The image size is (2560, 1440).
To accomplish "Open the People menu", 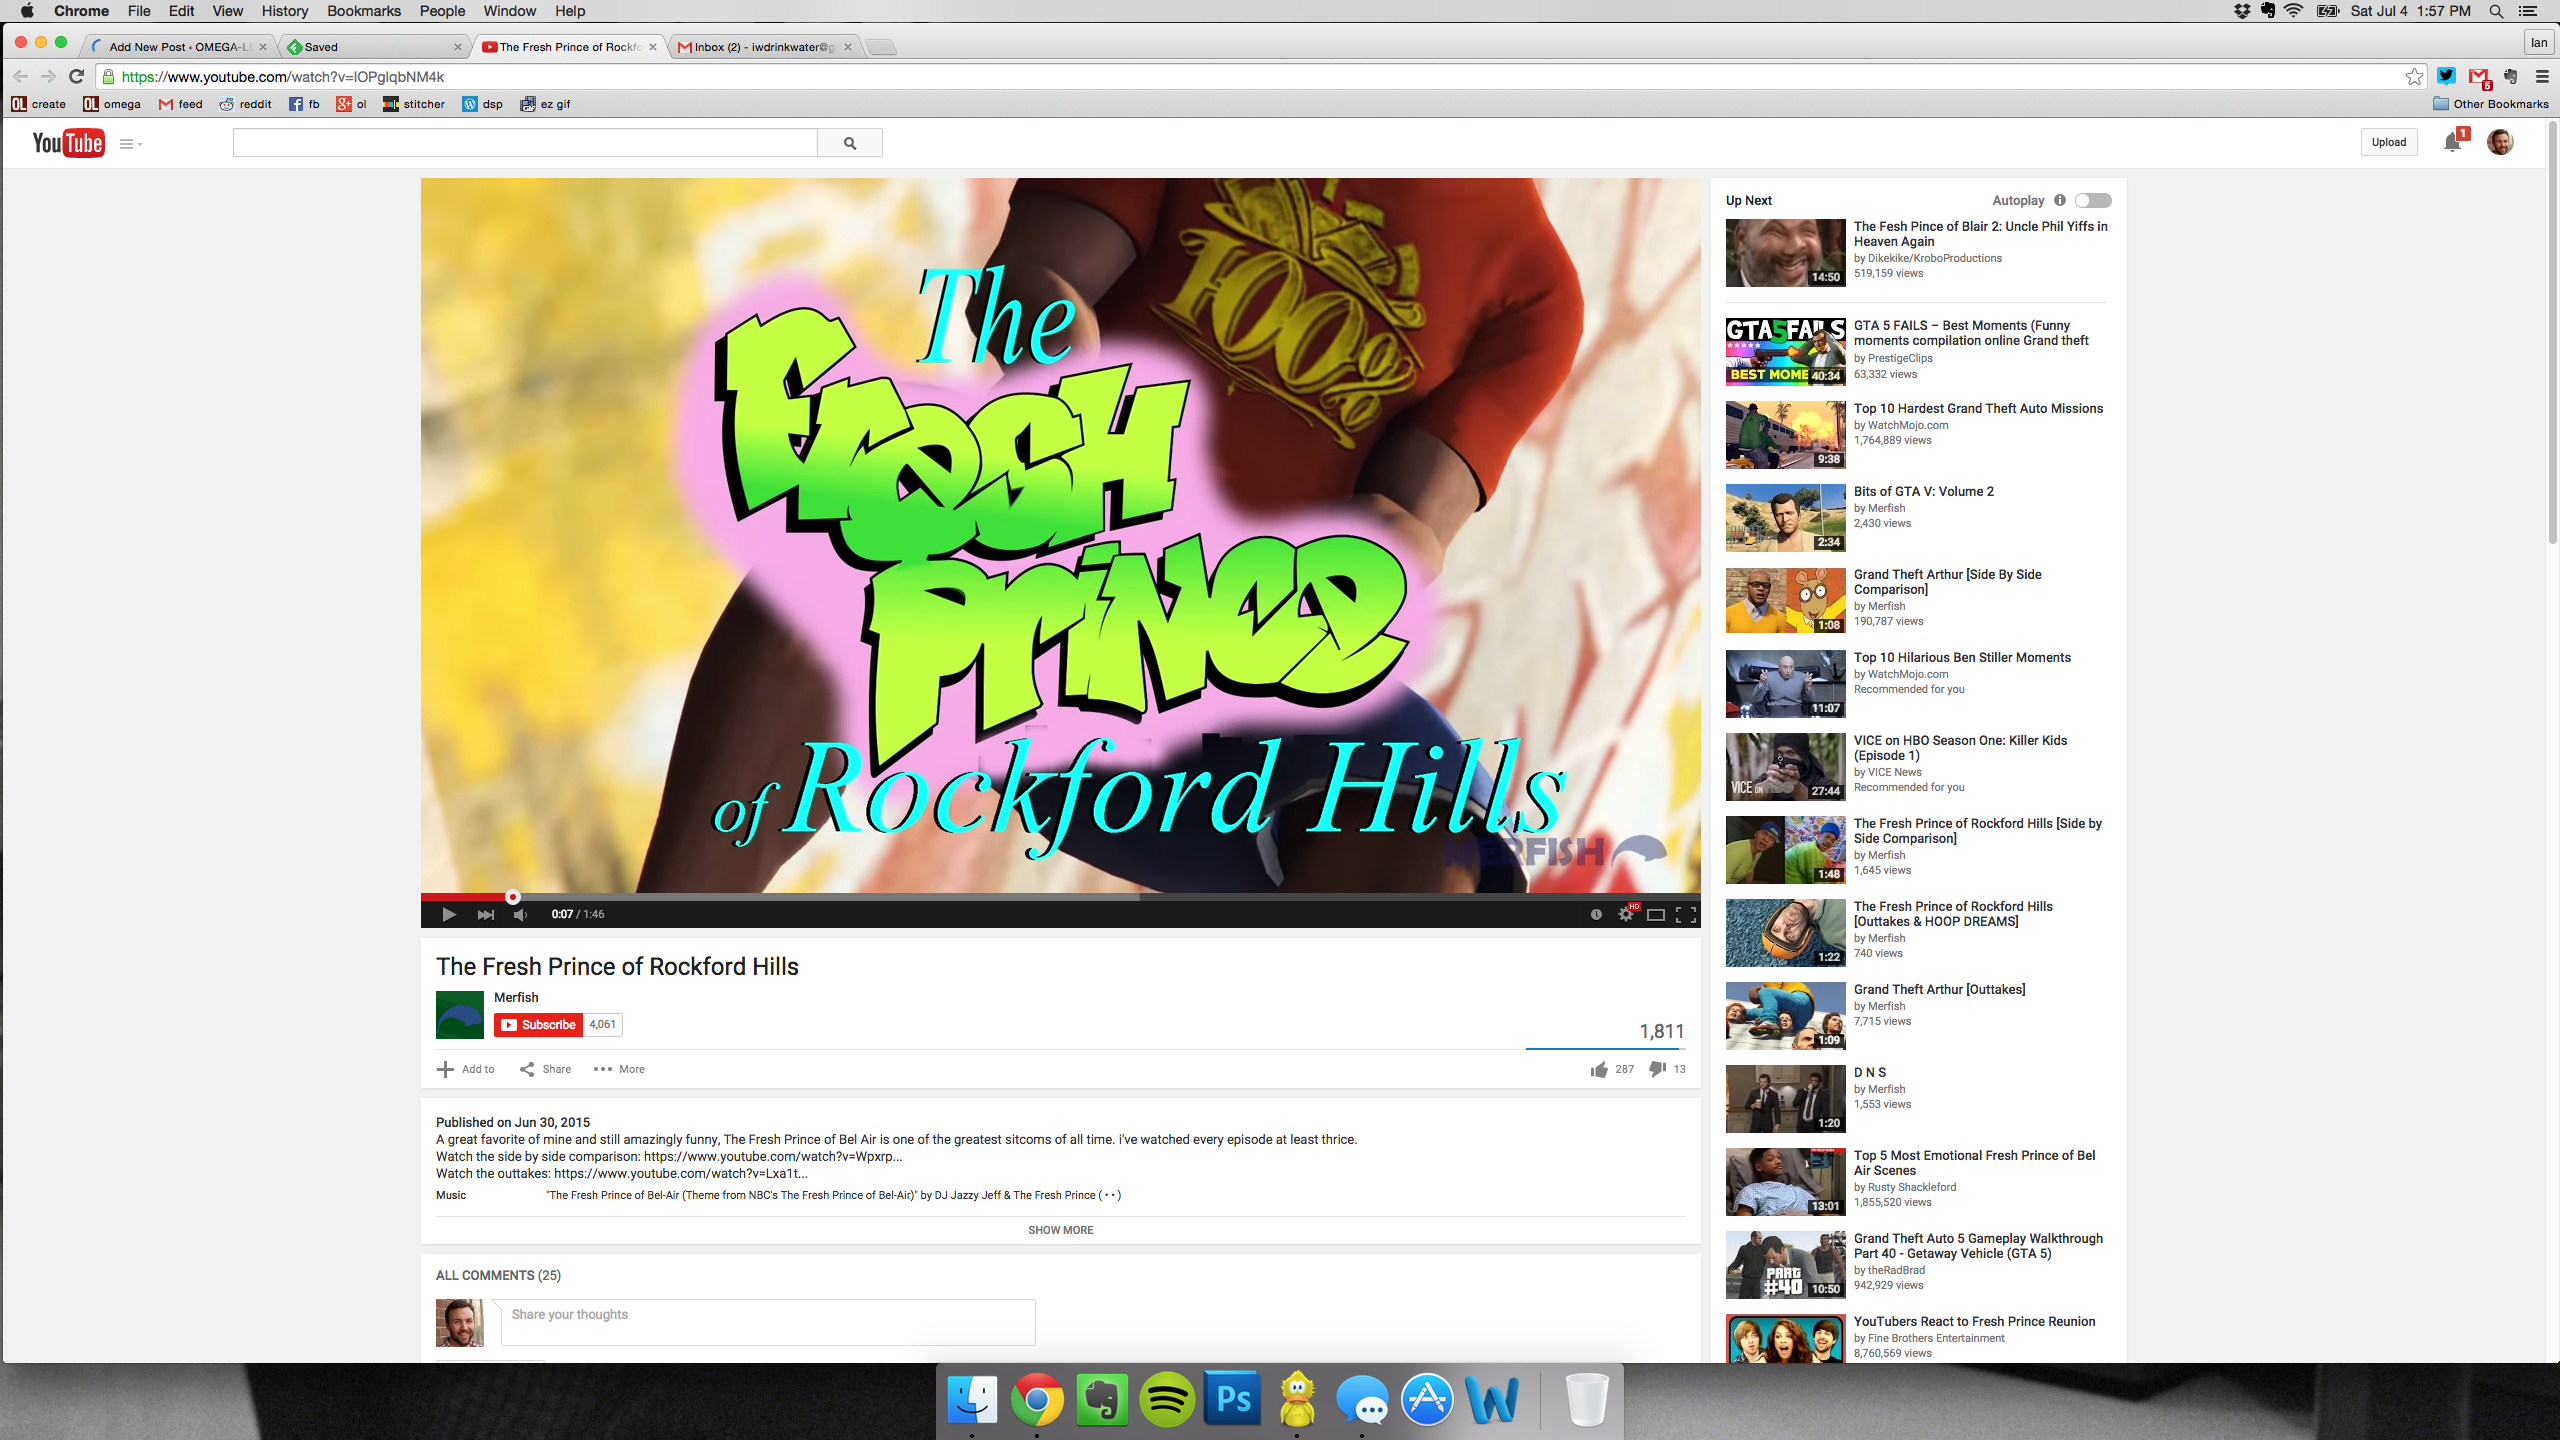I will [x=442, y=11].
